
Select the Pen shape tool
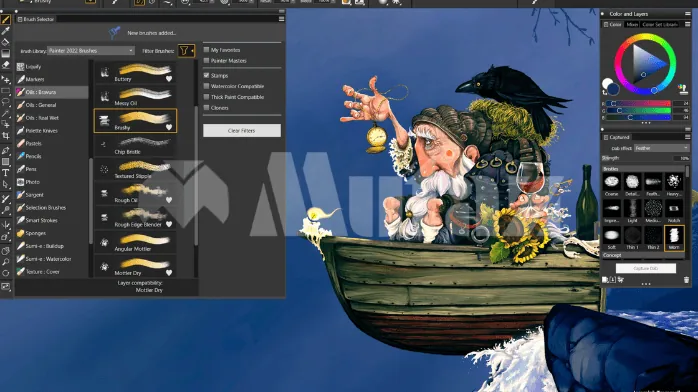coord(5,151)
